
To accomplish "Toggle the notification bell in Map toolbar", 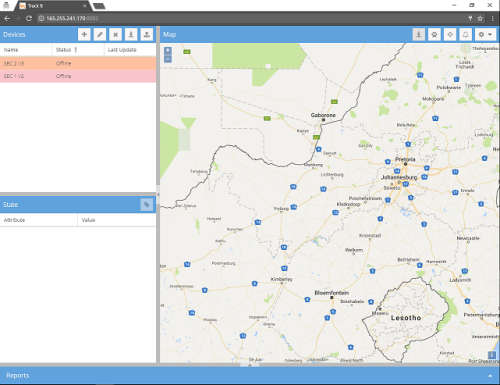I will [466, 34].
